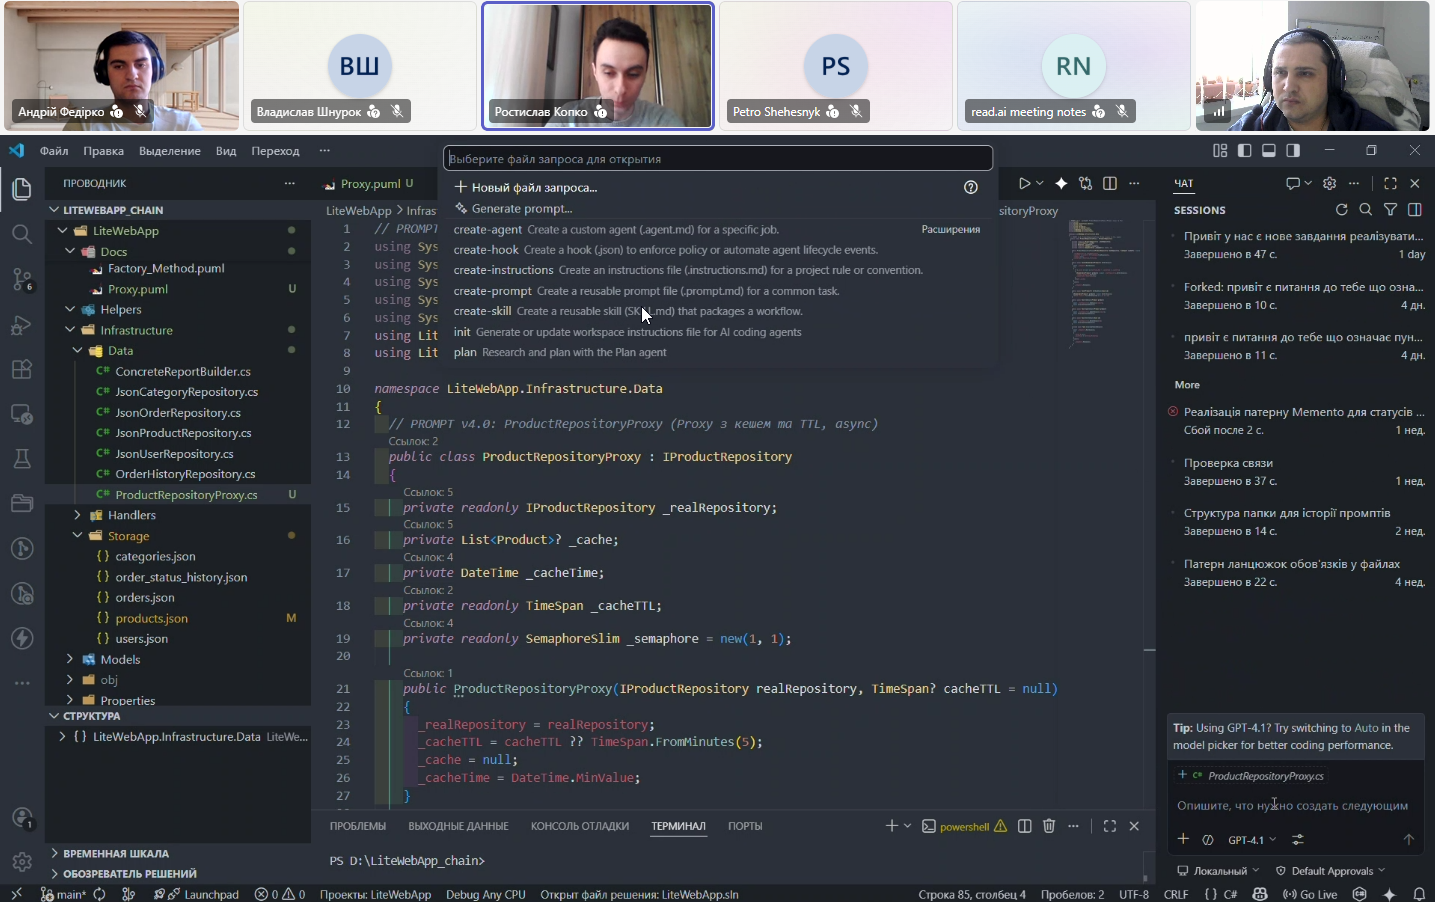Toggle the primary side bar layout button
Viewport: 1435px width, 902px height.
coord(1244,151)
